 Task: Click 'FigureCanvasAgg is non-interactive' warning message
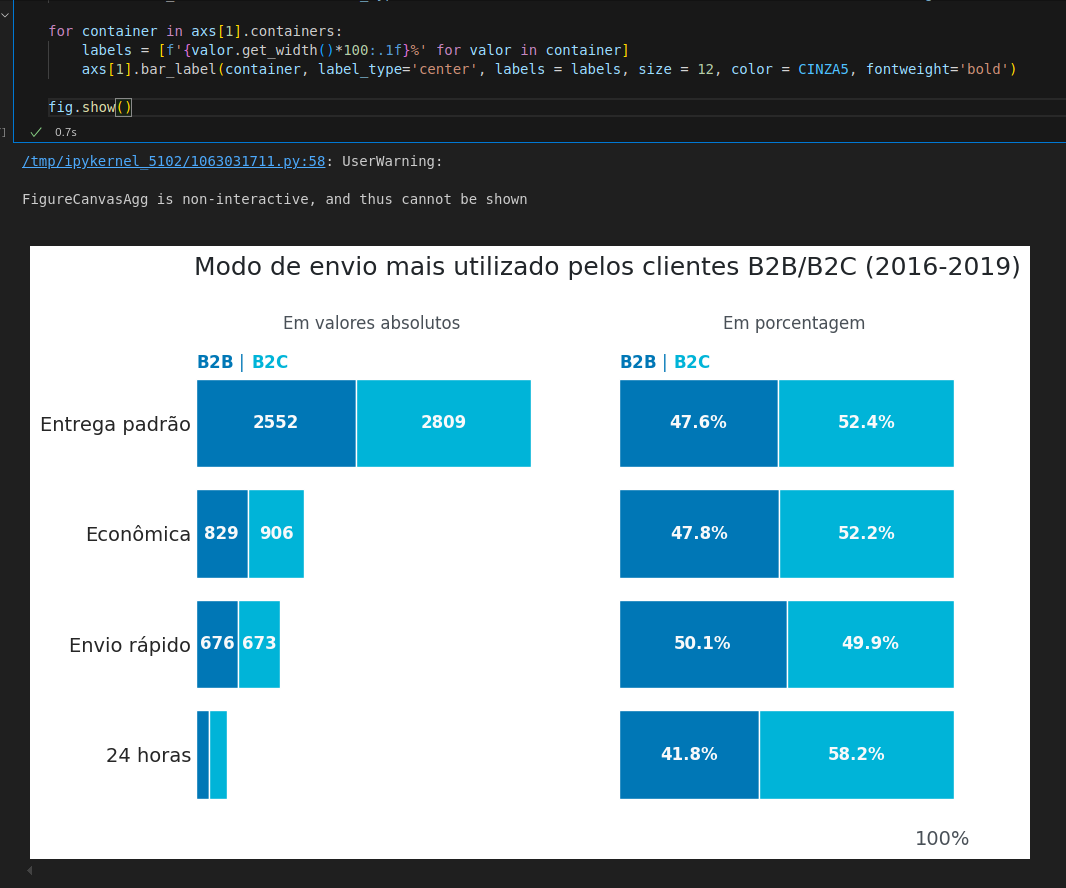click(275, 199)
